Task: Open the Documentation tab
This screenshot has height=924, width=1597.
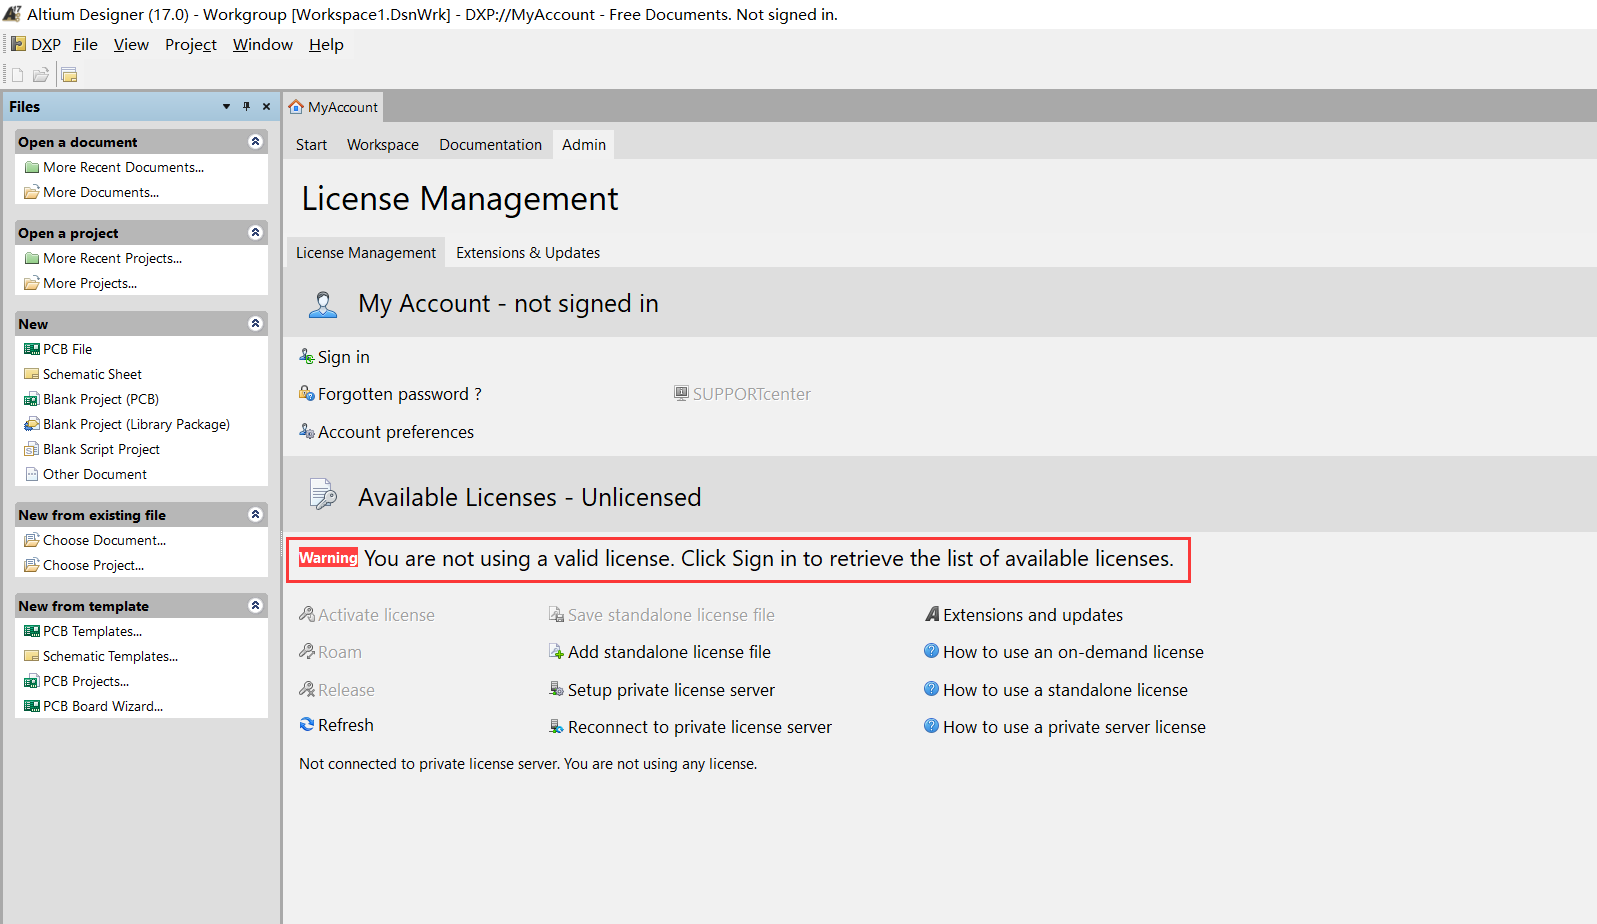Action: click(x=490, y=145)
